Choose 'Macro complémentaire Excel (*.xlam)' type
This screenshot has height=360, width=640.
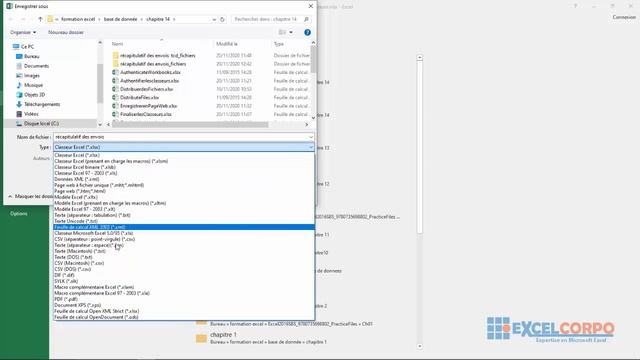pyautogui.click(x=184, y=287)
